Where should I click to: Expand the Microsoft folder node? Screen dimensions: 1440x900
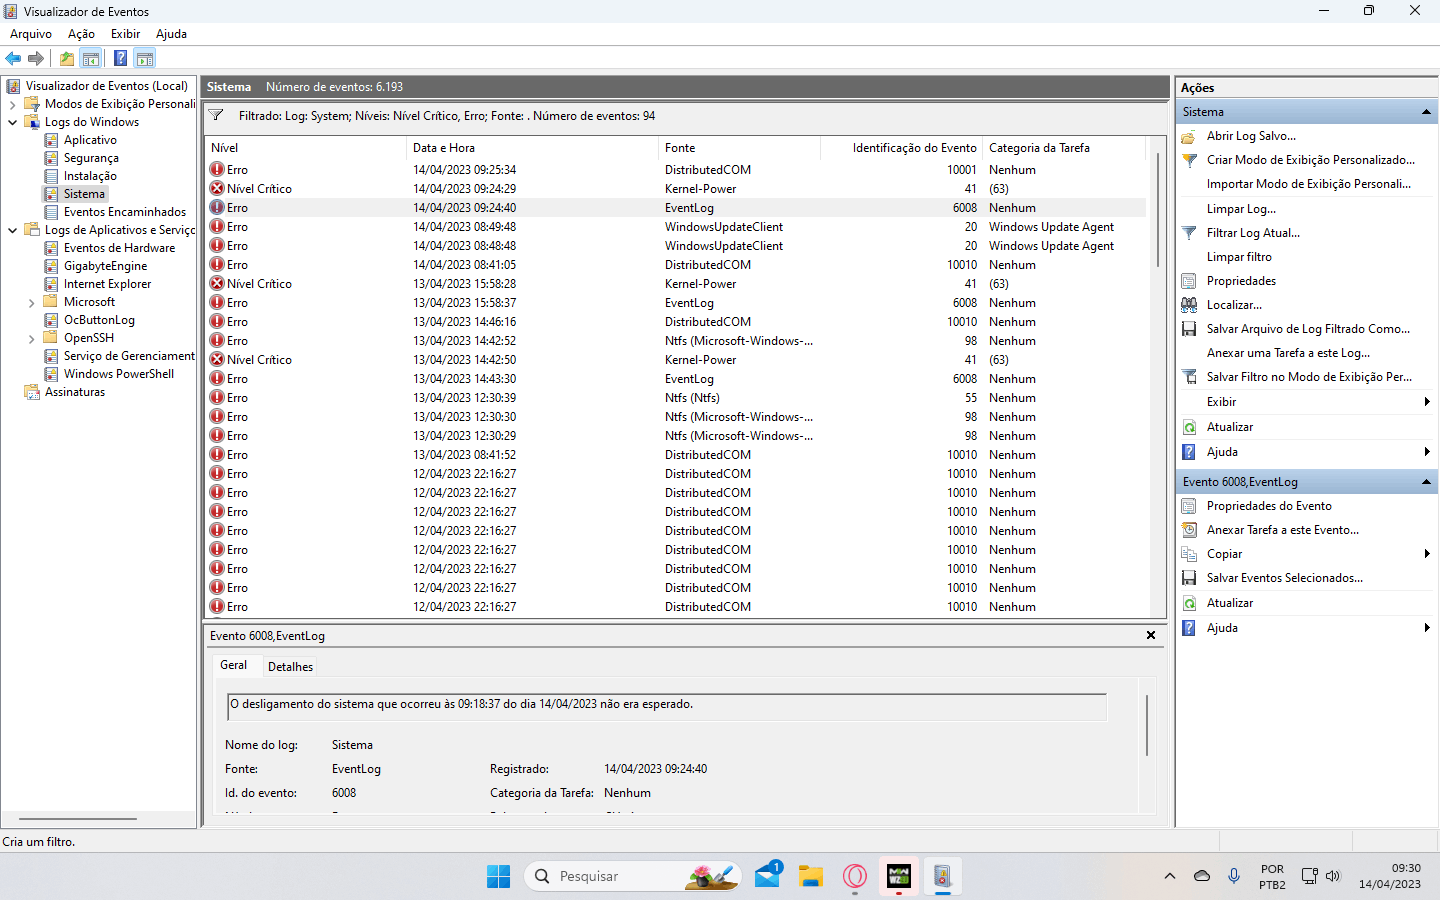[31, 302]
